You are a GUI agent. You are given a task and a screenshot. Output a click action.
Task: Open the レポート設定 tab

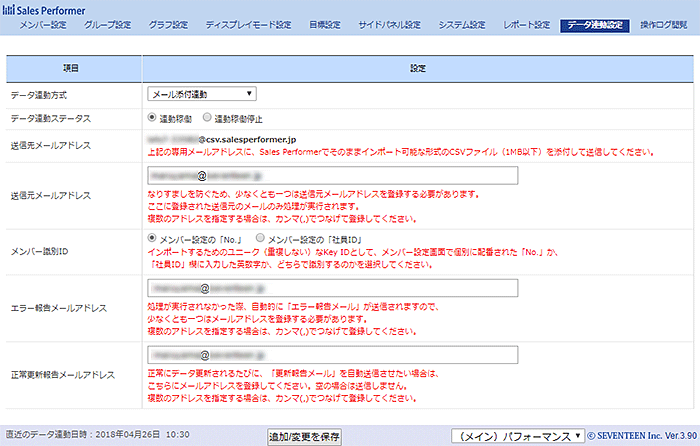(526, 25)
